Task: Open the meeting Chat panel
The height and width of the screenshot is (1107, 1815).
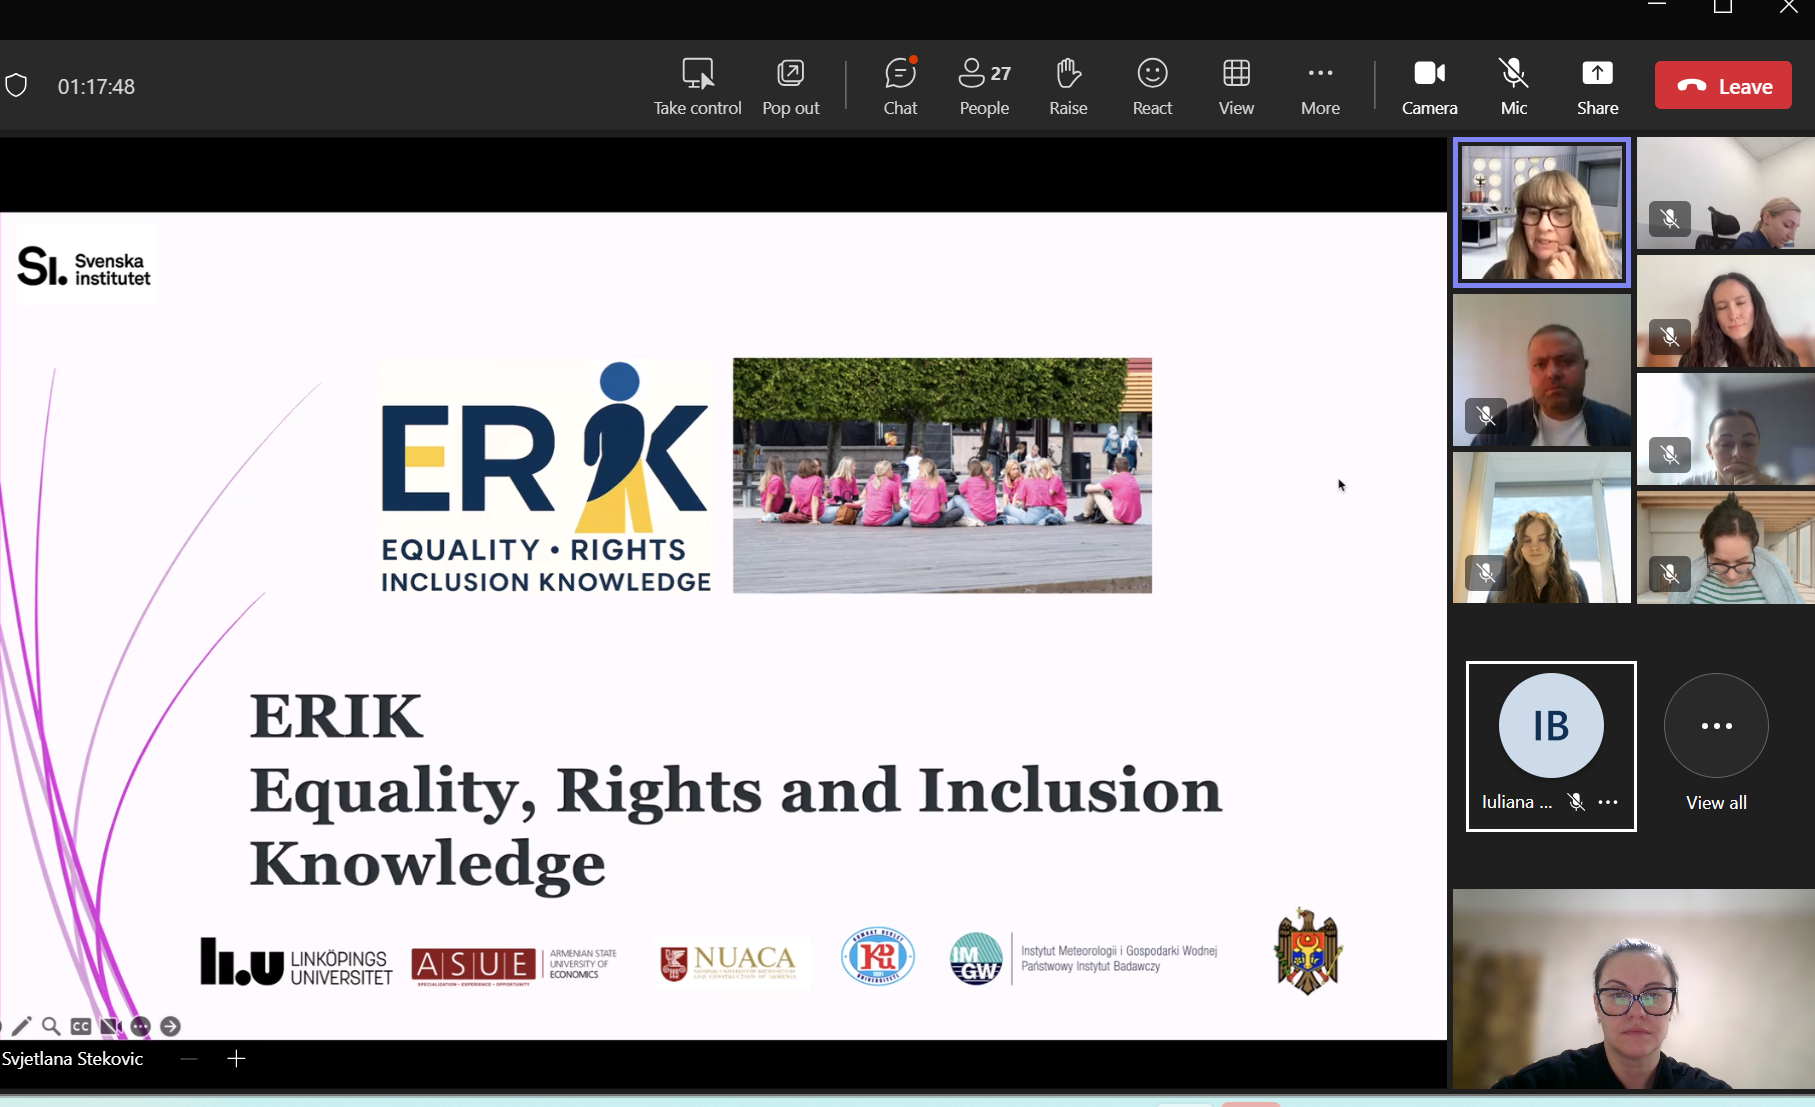Action: tap(900, 86)
